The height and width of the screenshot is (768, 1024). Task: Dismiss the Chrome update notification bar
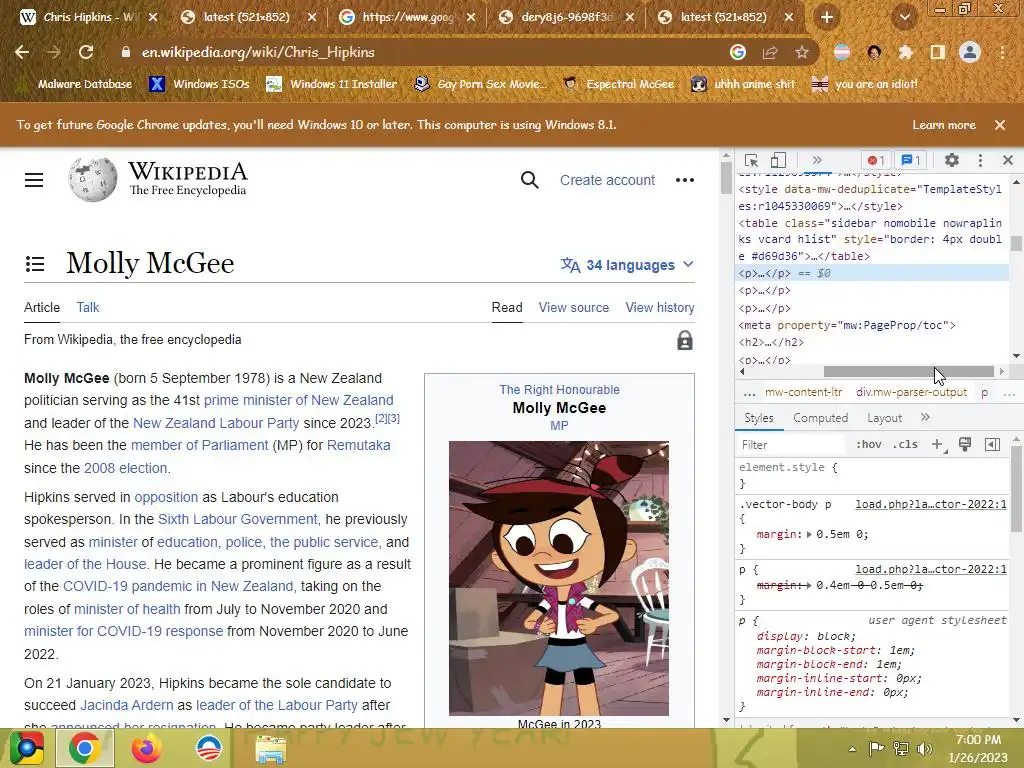(1000, 125)
